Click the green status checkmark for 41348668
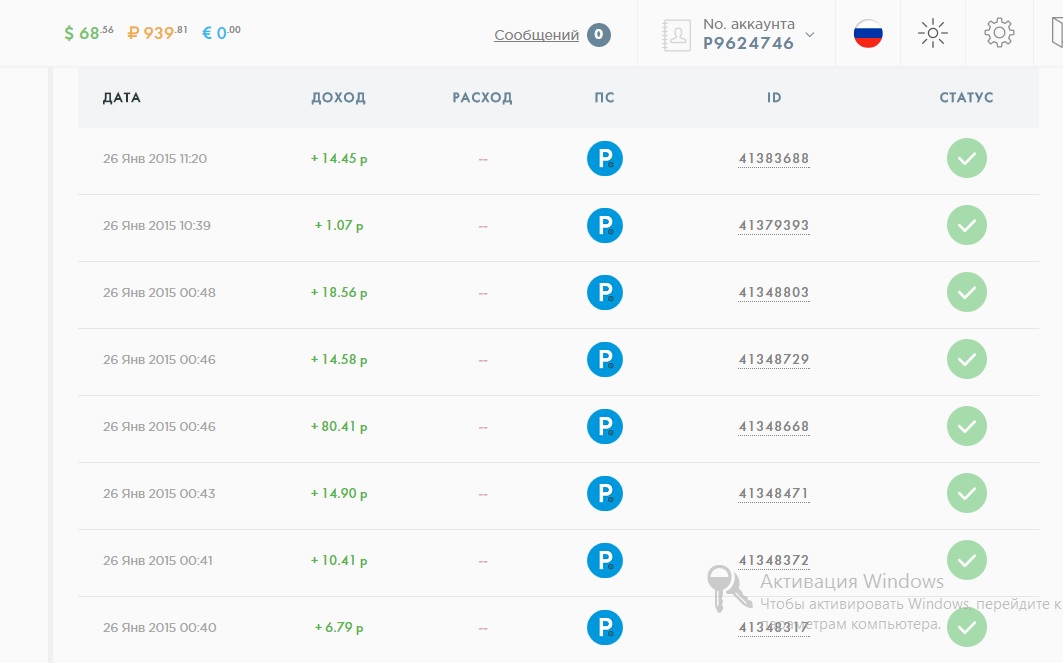1063x663 pixels. [967, 426]
